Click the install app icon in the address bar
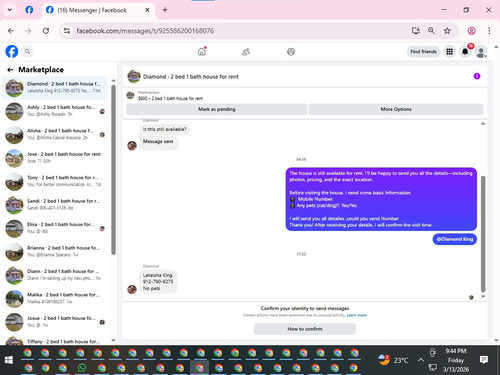 415,31
